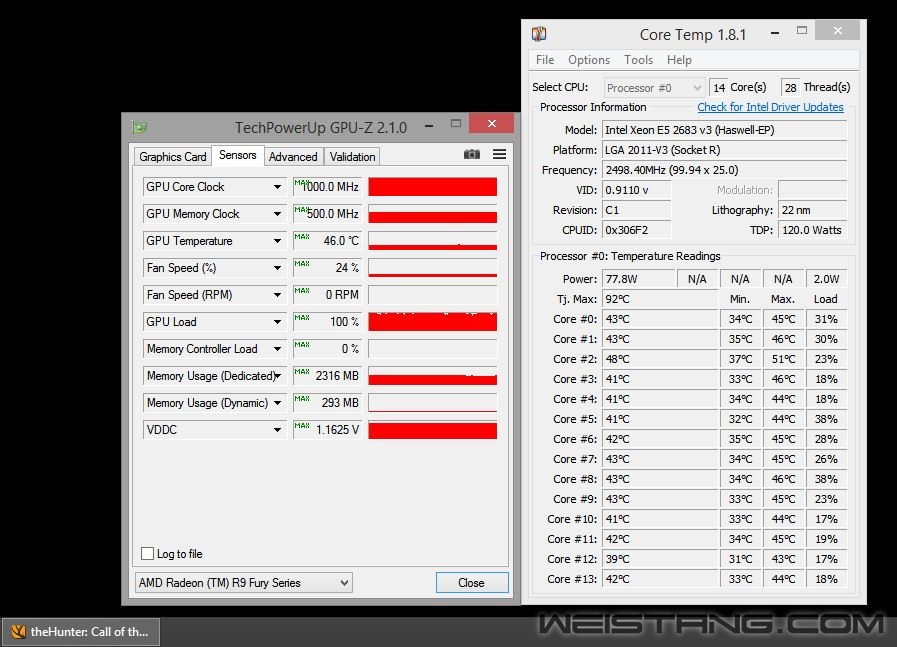Open the Core Temp File menu
897x647 pixels.
(x=545, y=59)
